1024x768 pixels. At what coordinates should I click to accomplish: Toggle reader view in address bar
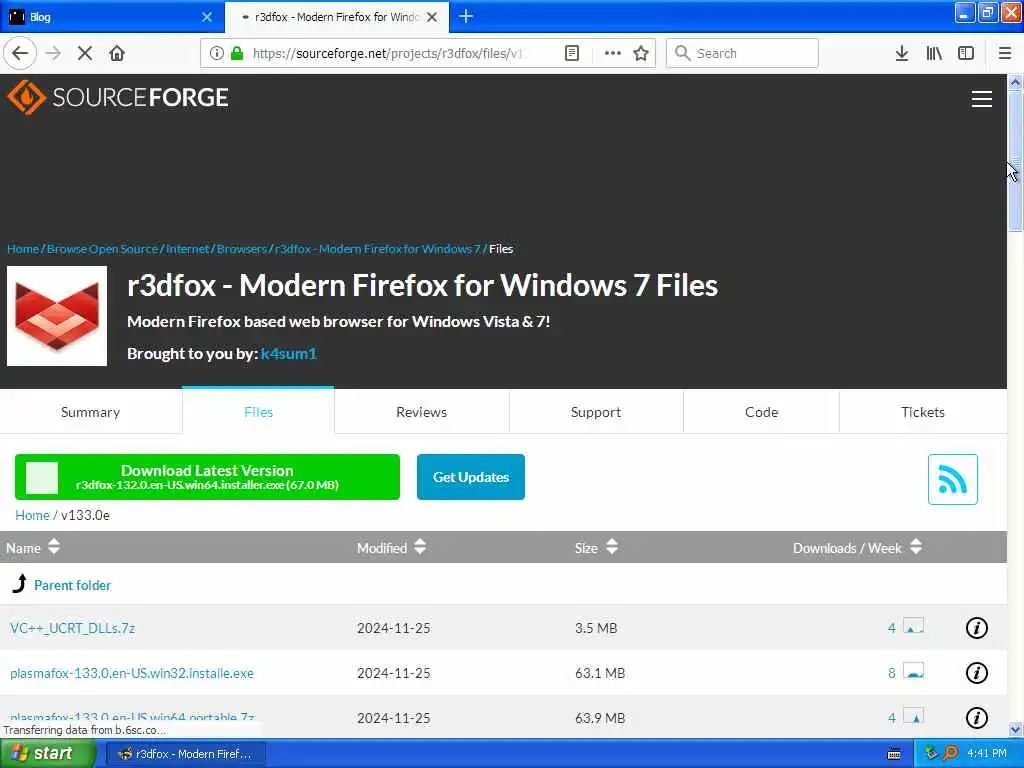pos(571,53)
